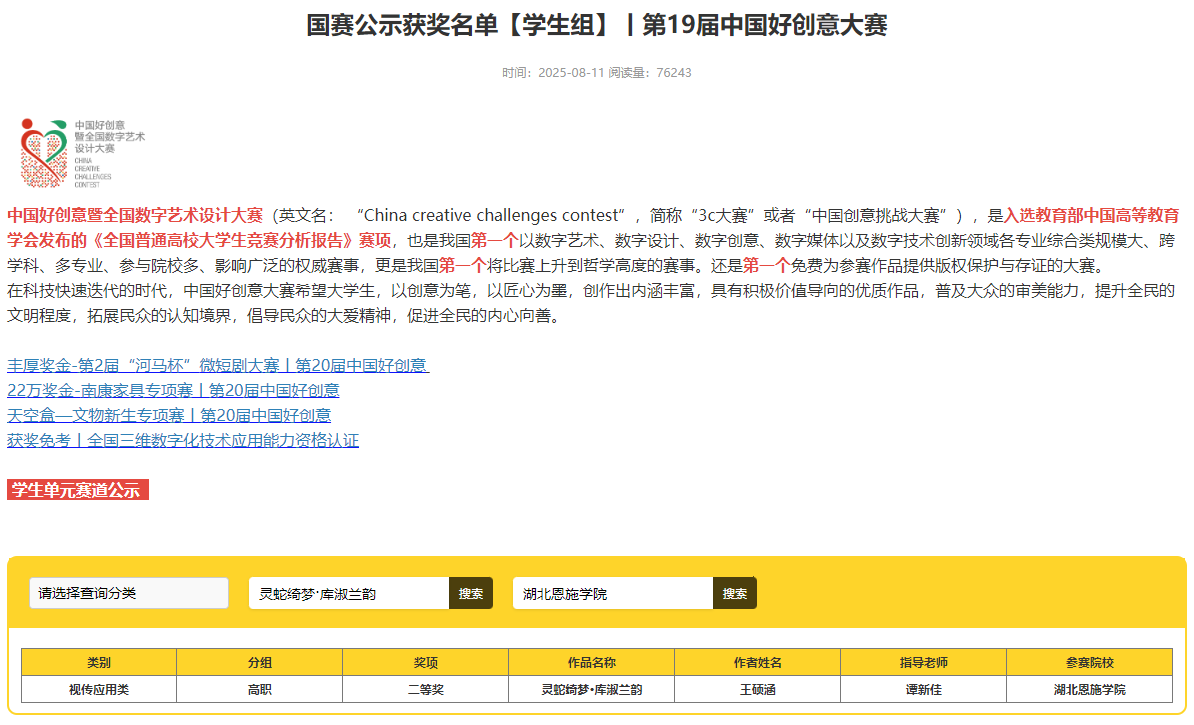Open link 天空盒—文物新生专项赛
Screen dimensions: 1194x725
[169, 416]
